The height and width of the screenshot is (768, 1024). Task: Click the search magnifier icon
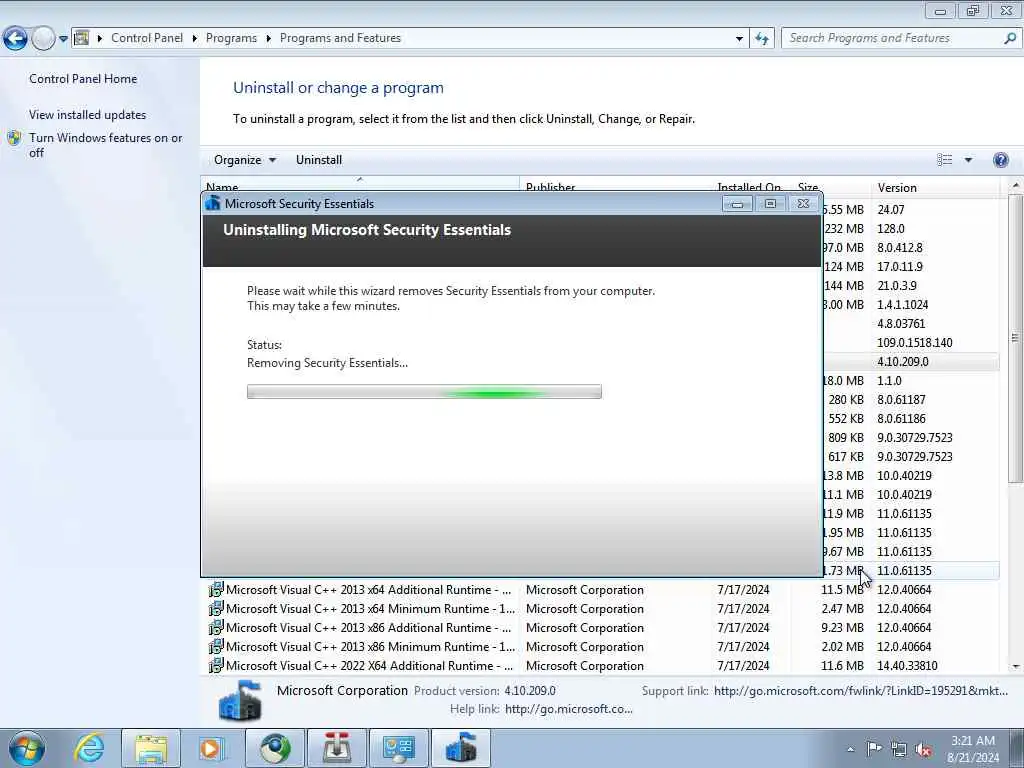pyautogui.click(x=1010, y=38)
